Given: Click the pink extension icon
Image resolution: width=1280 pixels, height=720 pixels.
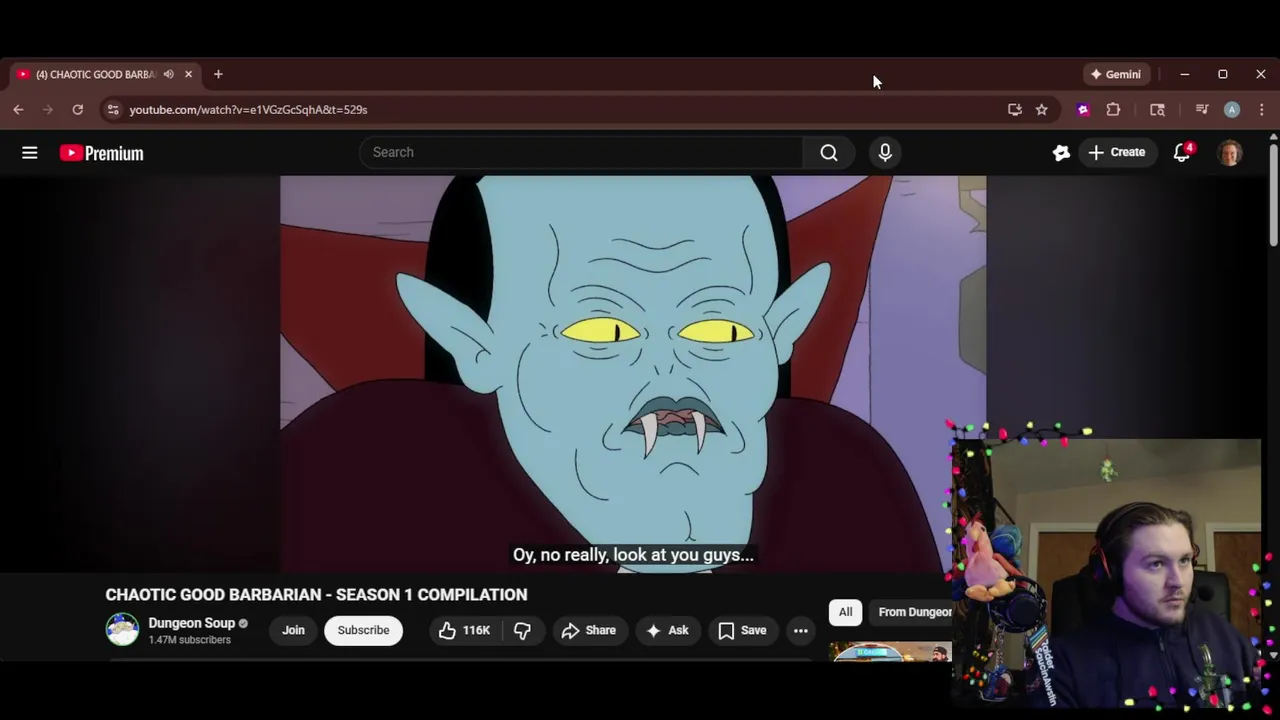Looking at the screenshot, I should click(x=1083, y=110).
